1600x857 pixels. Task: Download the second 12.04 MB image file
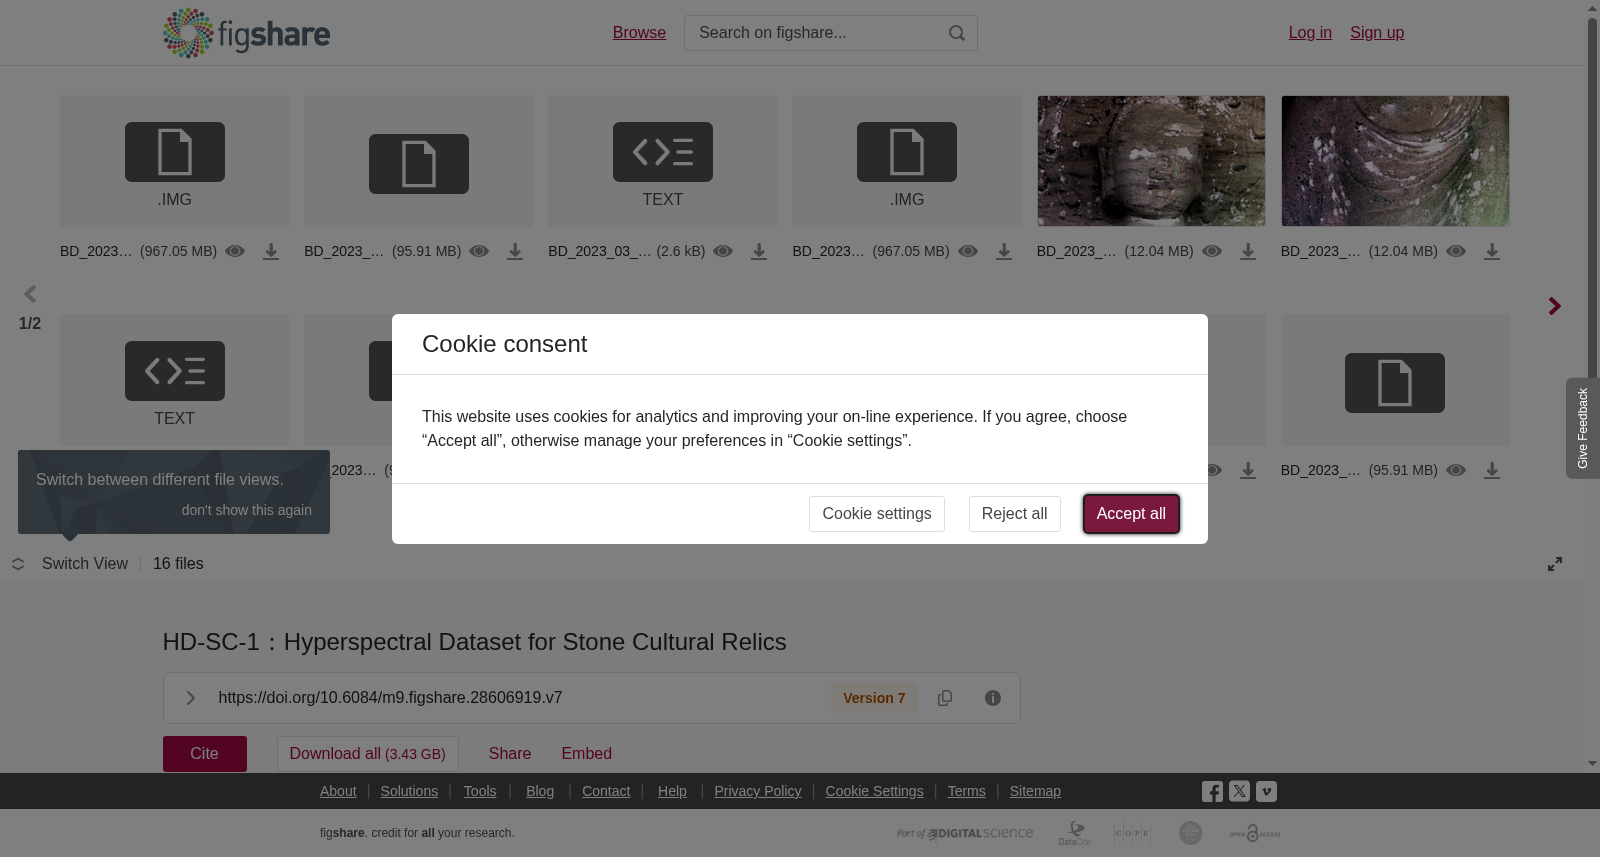(1492, 252)
